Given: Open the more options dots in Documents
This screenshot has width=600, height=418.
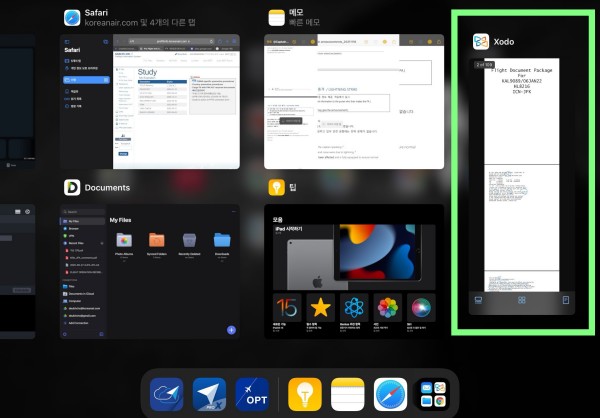Looking at the screenshot, I should click(x=234, y=211).
